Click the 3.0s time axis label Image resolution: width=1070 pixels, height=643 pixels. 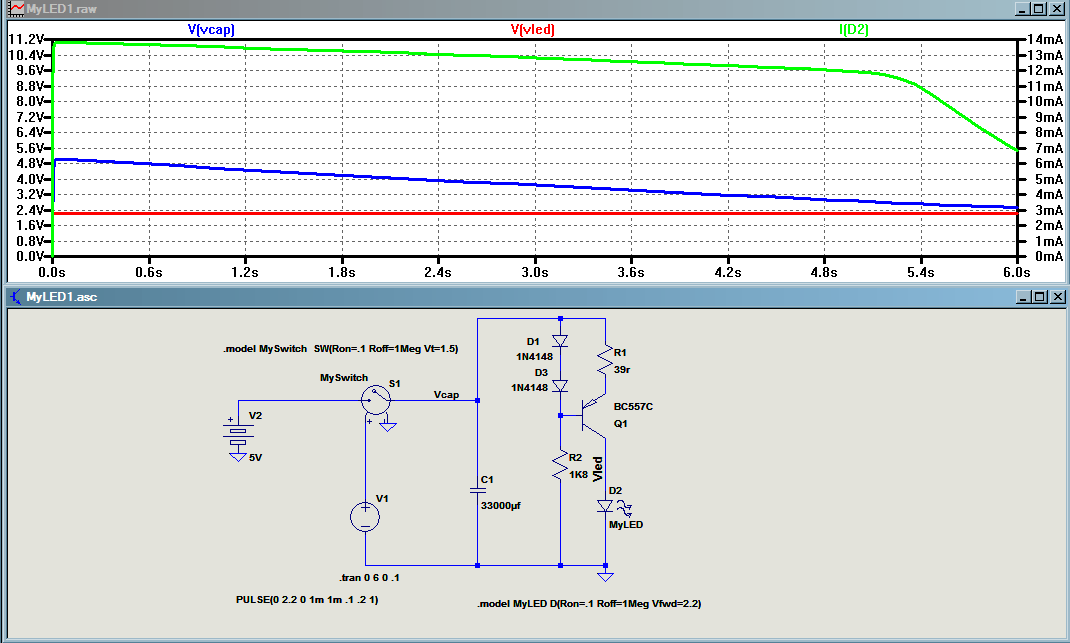pos(535,272)
